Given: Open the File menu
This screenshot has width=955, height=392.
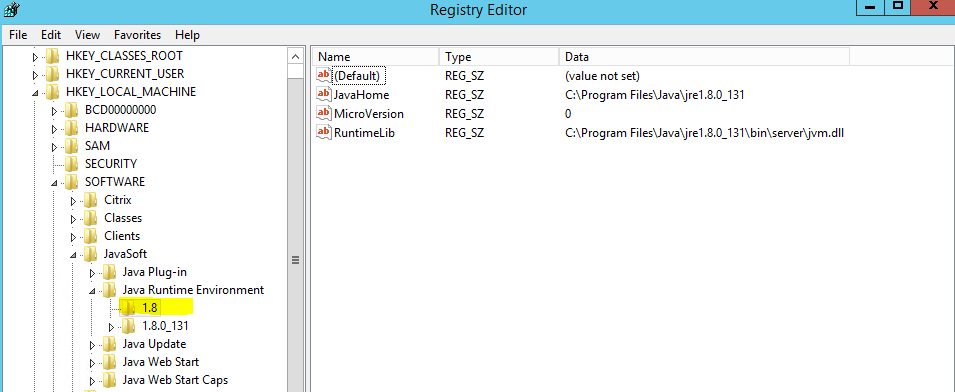Looking at the screenshot, I should [x=18, y=35].
